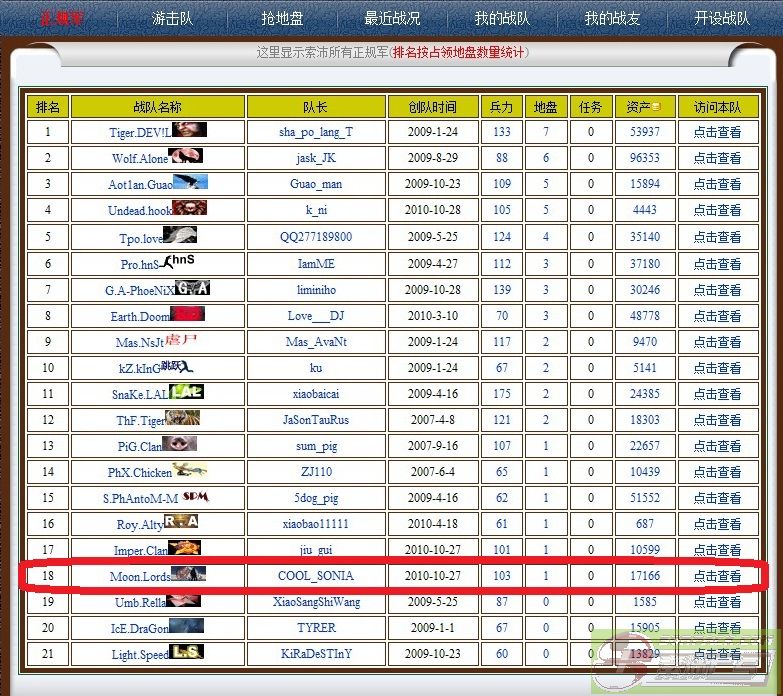
Task: Click the coin icon beside 资产 header
Action: [x=657, y=106]
